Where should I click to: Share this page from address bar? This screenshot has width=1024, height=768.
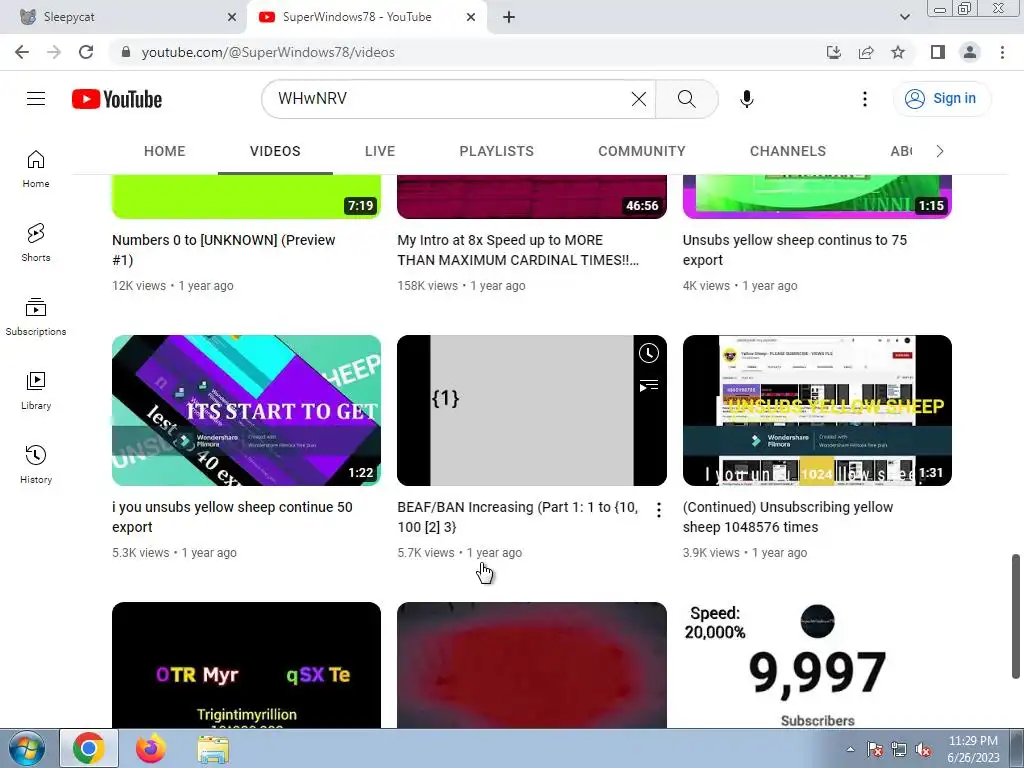(866, 52)
